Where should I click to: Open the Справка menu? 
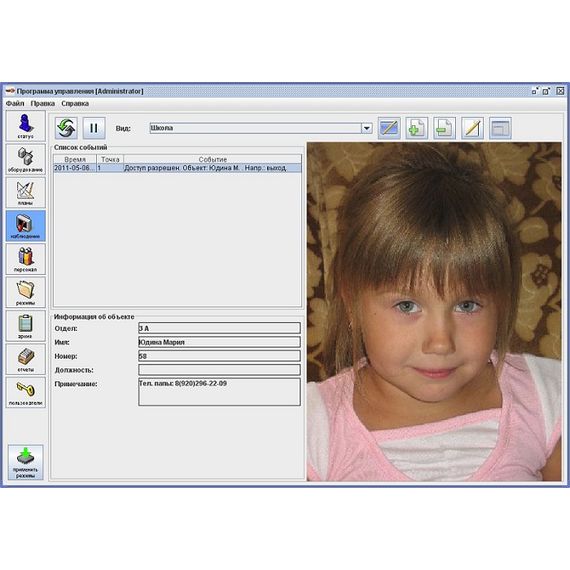click(x=75, y=104)
